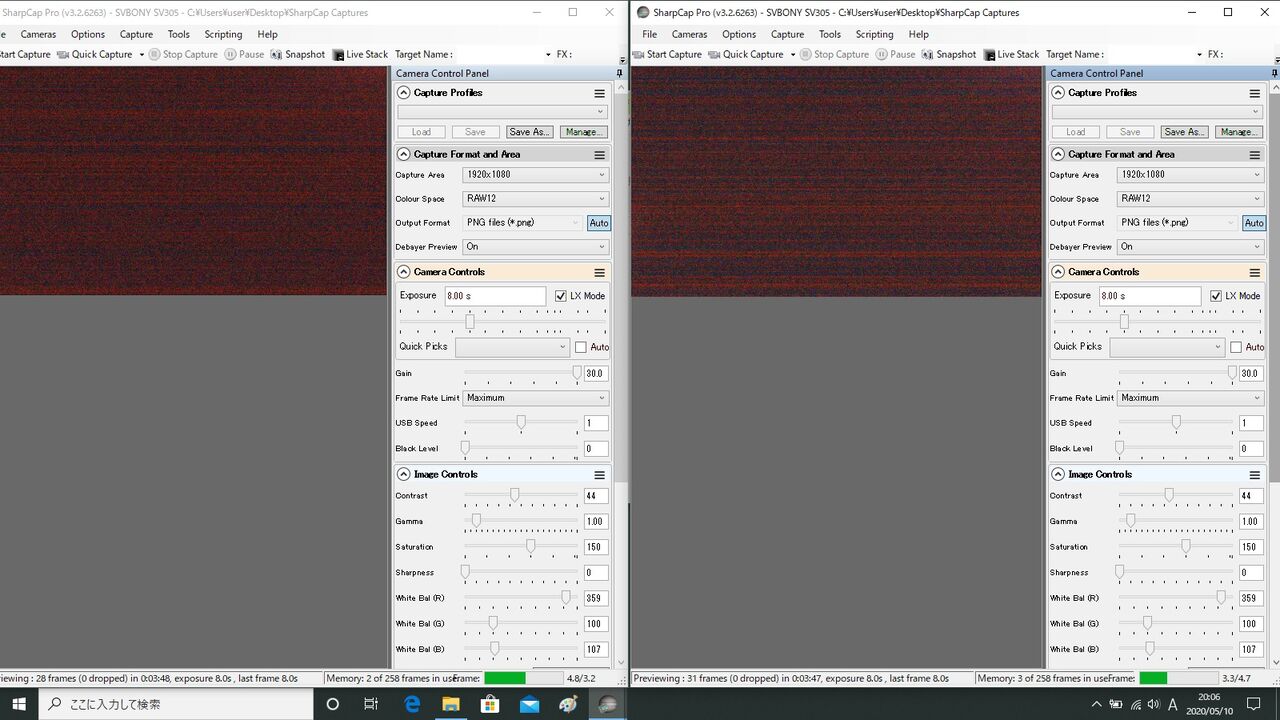Click the Contrast slider thumb in right window
This screenshot has width=1280, height=720.
(1169, 496)
